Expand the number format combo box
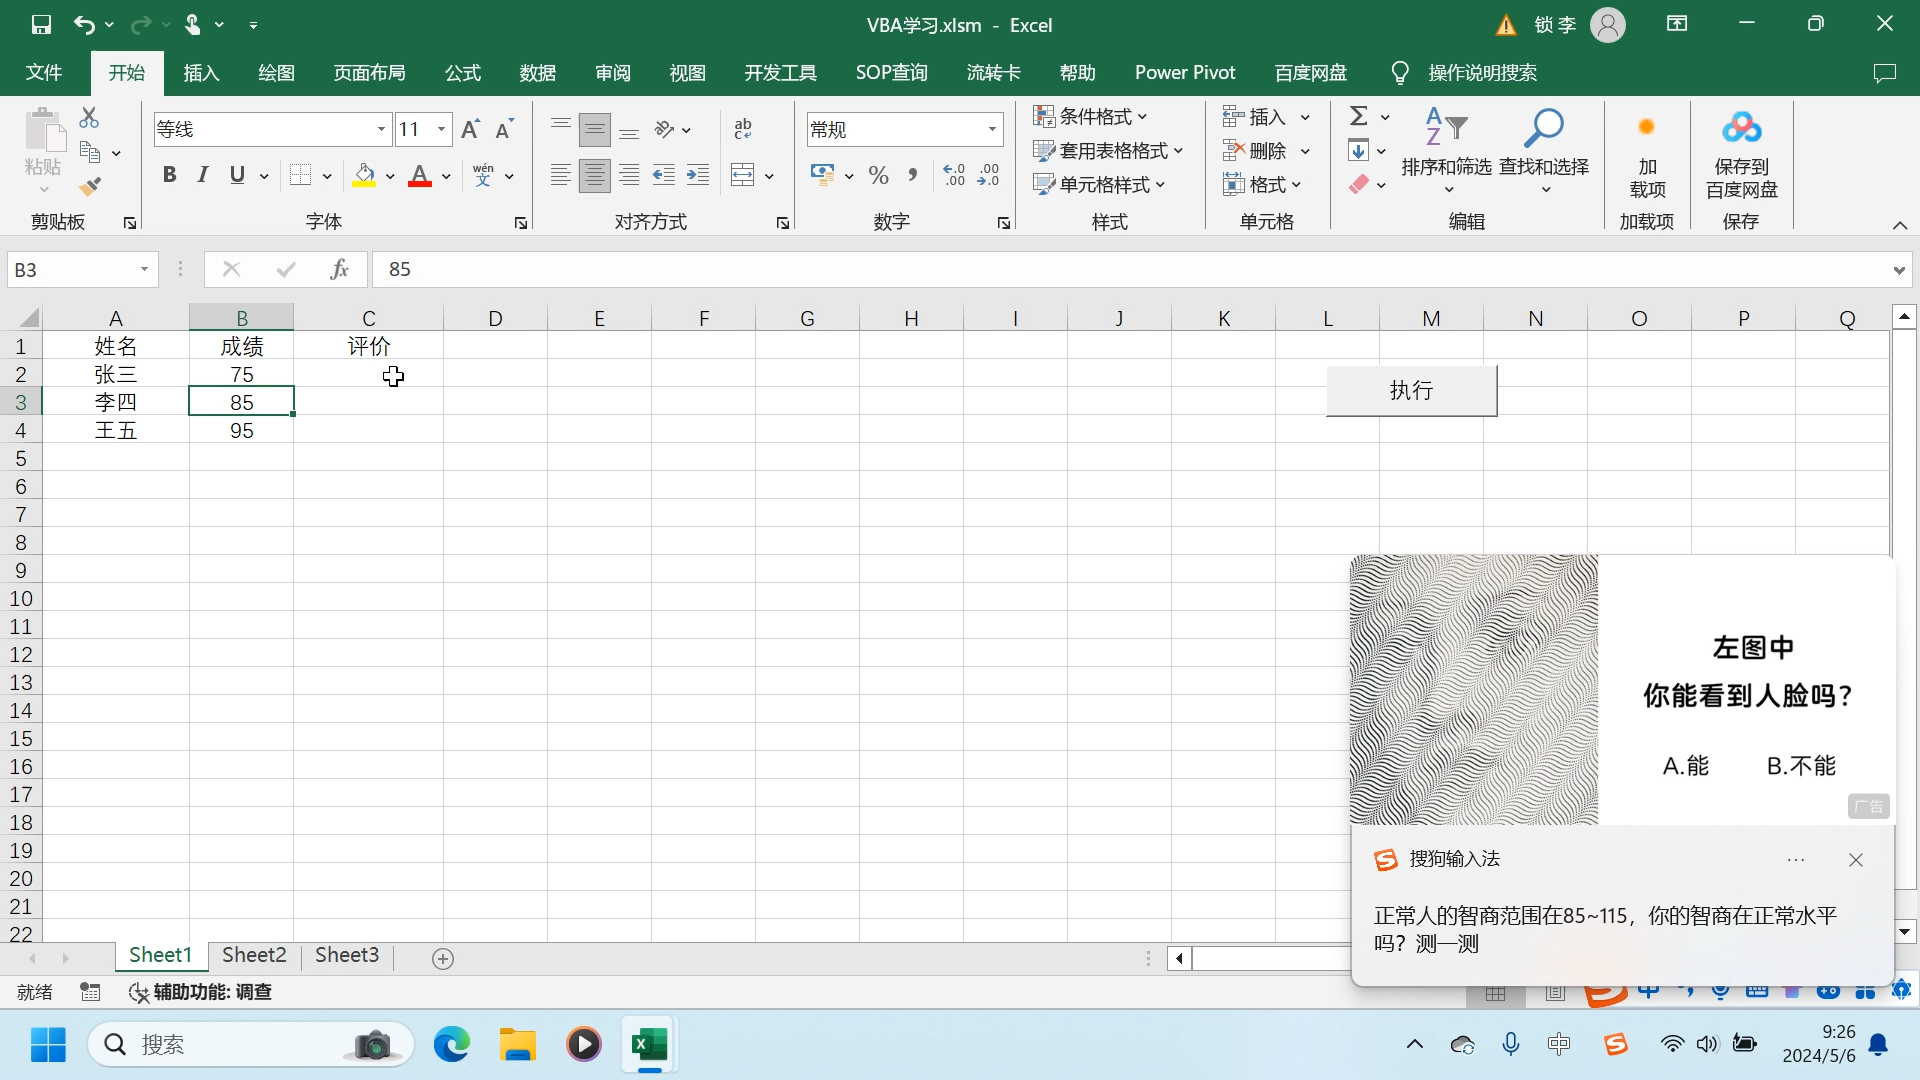This screenshot has width=1920, height=1080. coord(992,129)
